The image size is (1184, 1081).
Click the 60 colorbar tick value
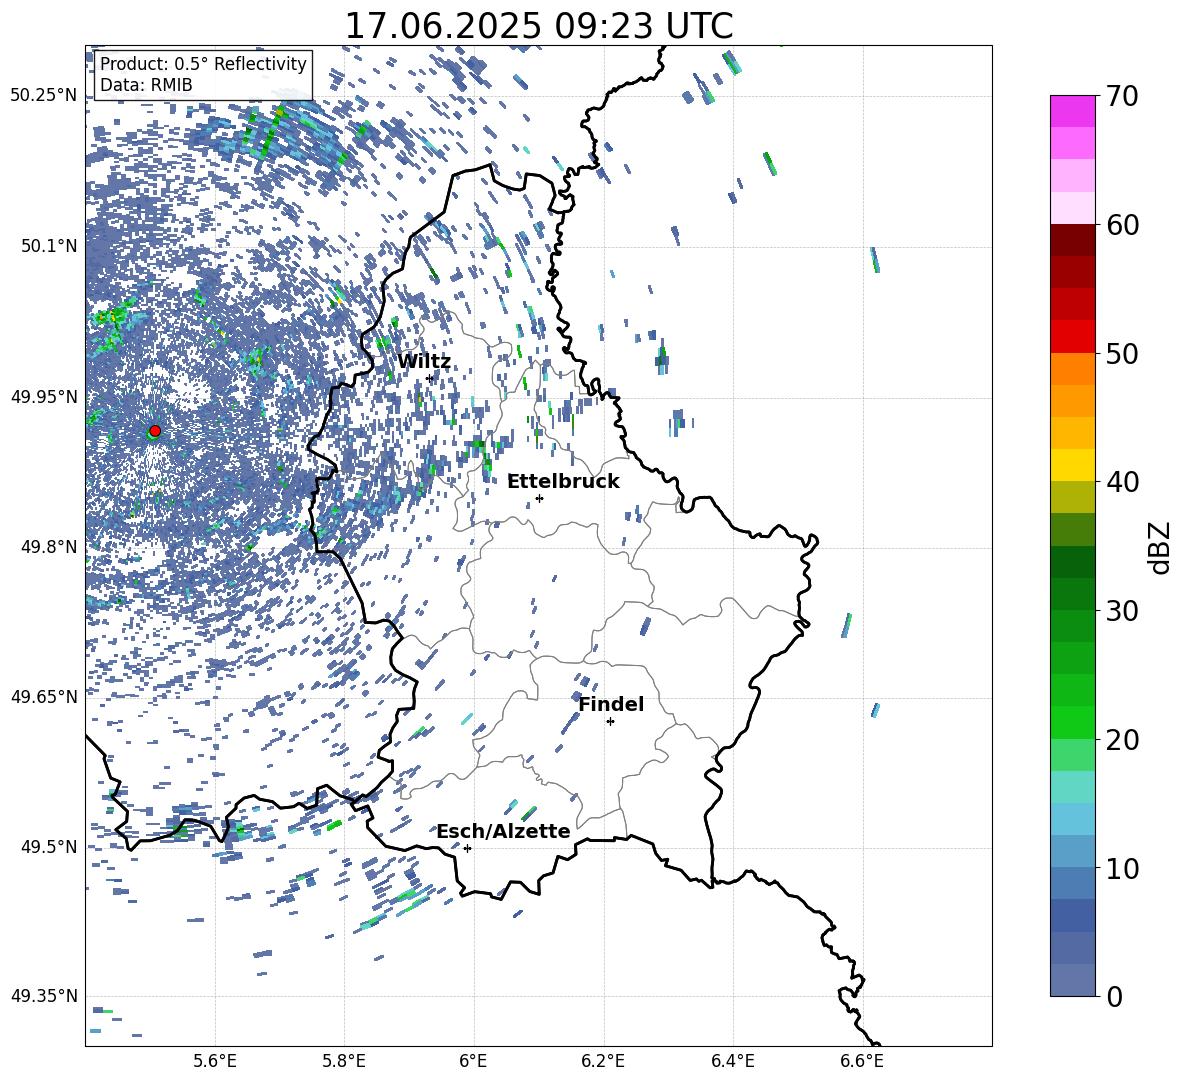[1122, 225]
